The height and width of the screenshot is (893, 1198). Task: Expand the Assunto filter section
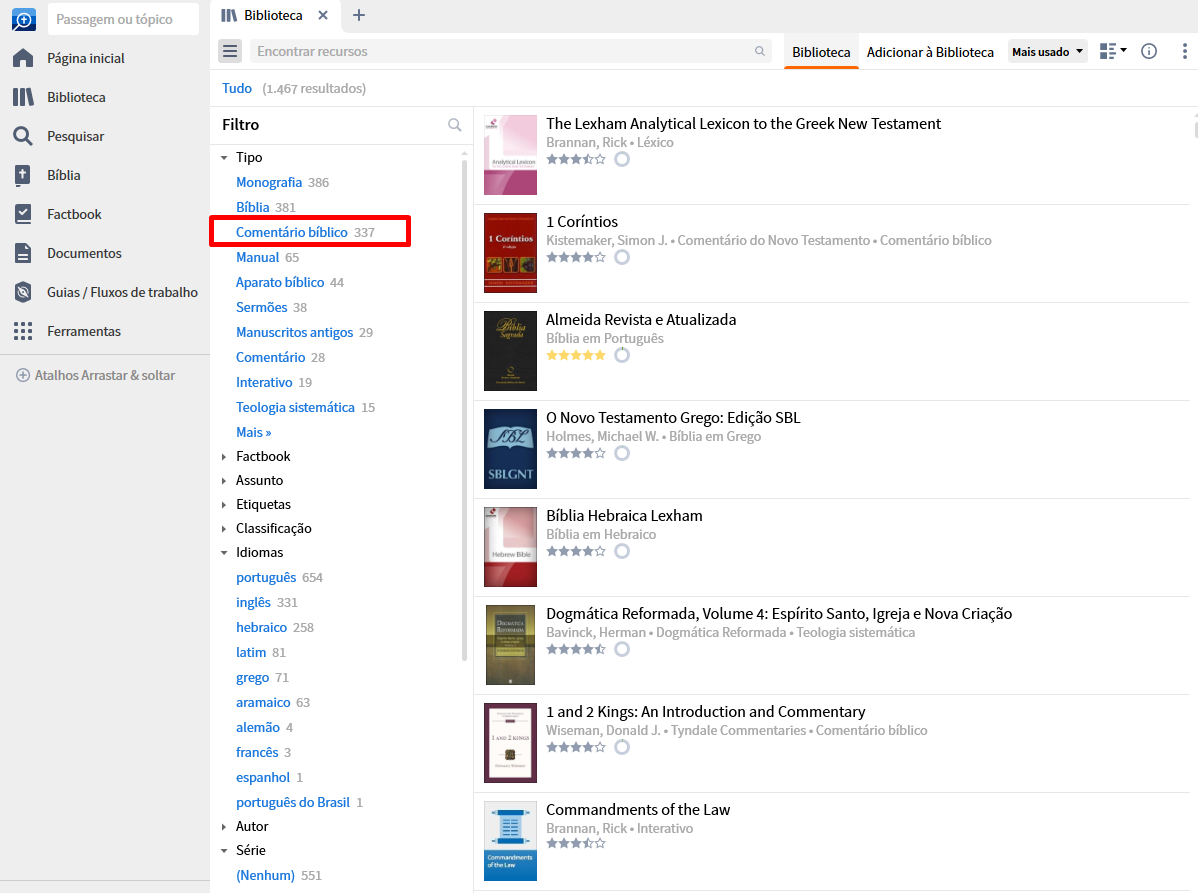point(224,480)
